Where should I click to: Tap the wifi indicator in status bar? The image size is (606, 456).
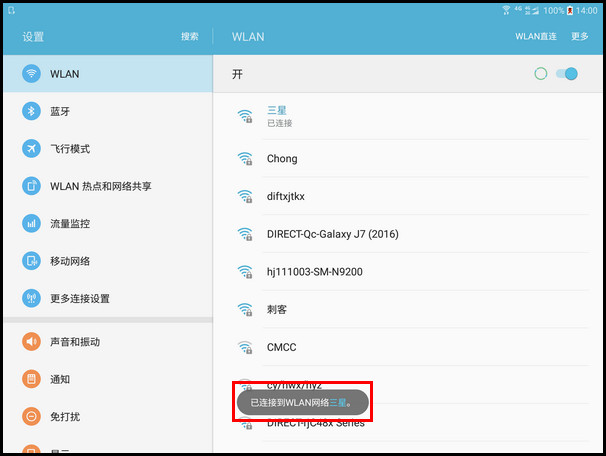tap(506, 10)
